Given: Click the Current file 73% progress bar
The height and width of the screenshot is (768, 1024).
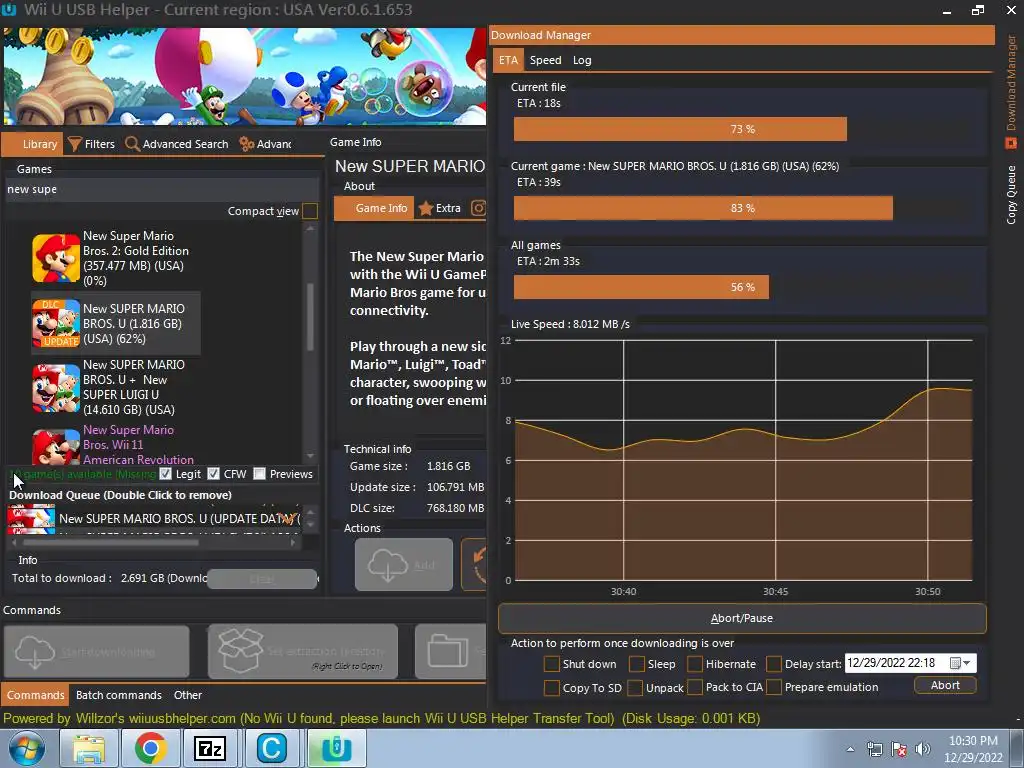Looking at the screenshot, I should [743, 129].
